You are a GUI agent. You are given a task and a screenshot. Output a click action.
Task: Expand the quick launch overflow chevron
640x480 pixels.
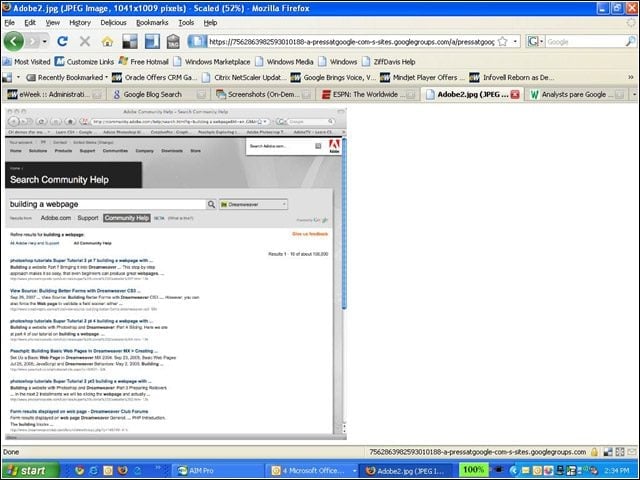(x=158, y=468)
